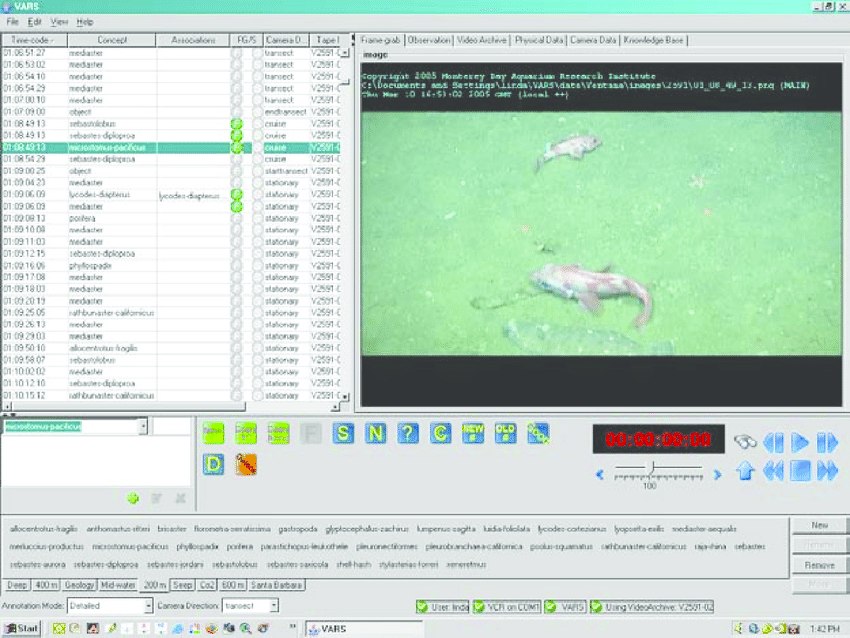Open the Annotation Mode dropdown
The height and width of the screenshot is (638, 850).
tap(148, 605)
